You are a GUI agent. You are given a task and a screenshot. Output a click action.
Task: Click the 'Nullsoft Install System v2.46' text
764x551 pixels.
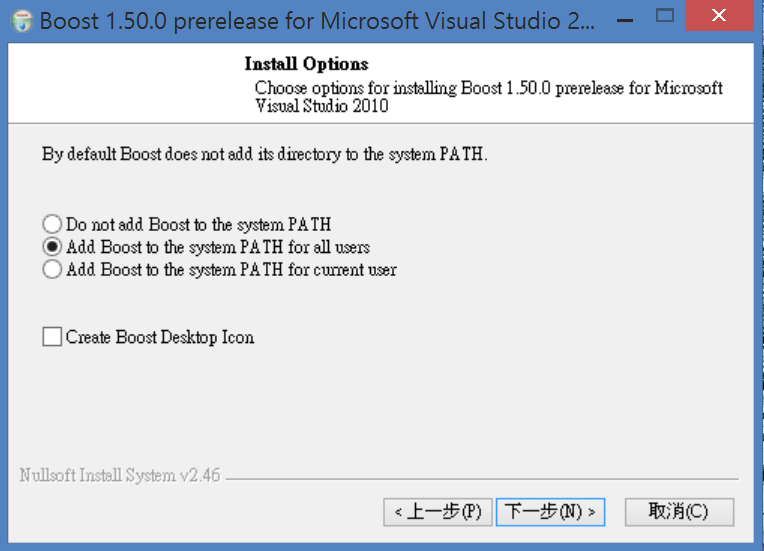tap(119, 475)
